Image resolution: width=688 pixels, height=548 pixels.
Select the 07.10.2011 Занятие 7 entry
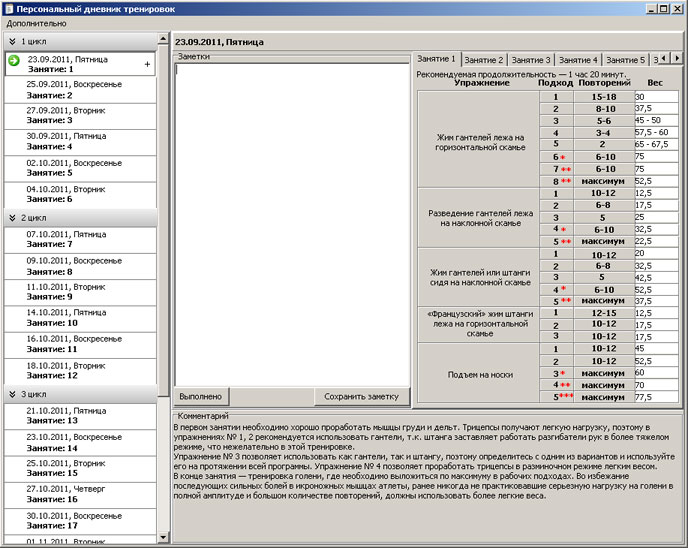tap(78, 239)
